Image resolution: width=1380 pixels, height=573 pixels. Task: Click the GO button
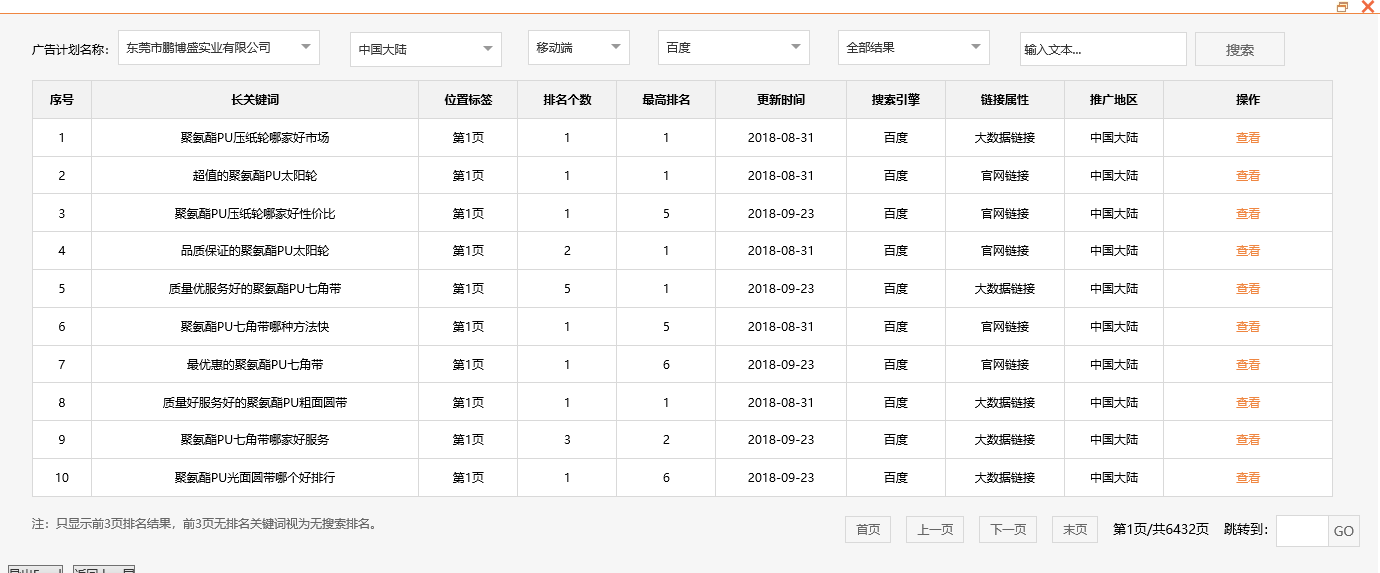(x=1343, y=531)
